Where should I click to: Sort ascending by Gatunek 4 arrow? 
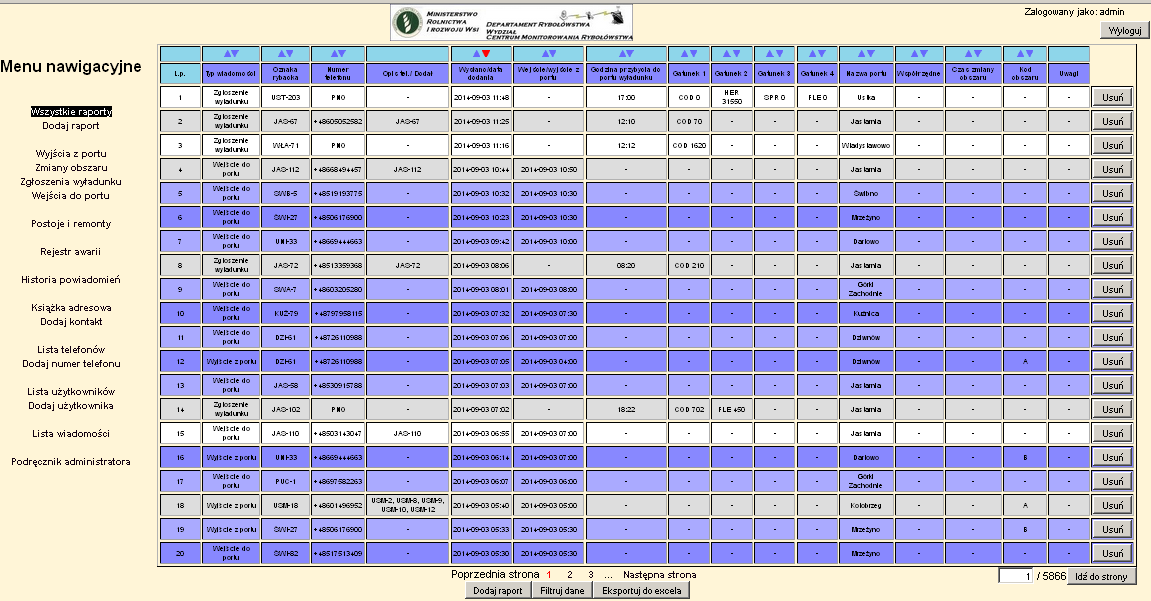[813, 54]
